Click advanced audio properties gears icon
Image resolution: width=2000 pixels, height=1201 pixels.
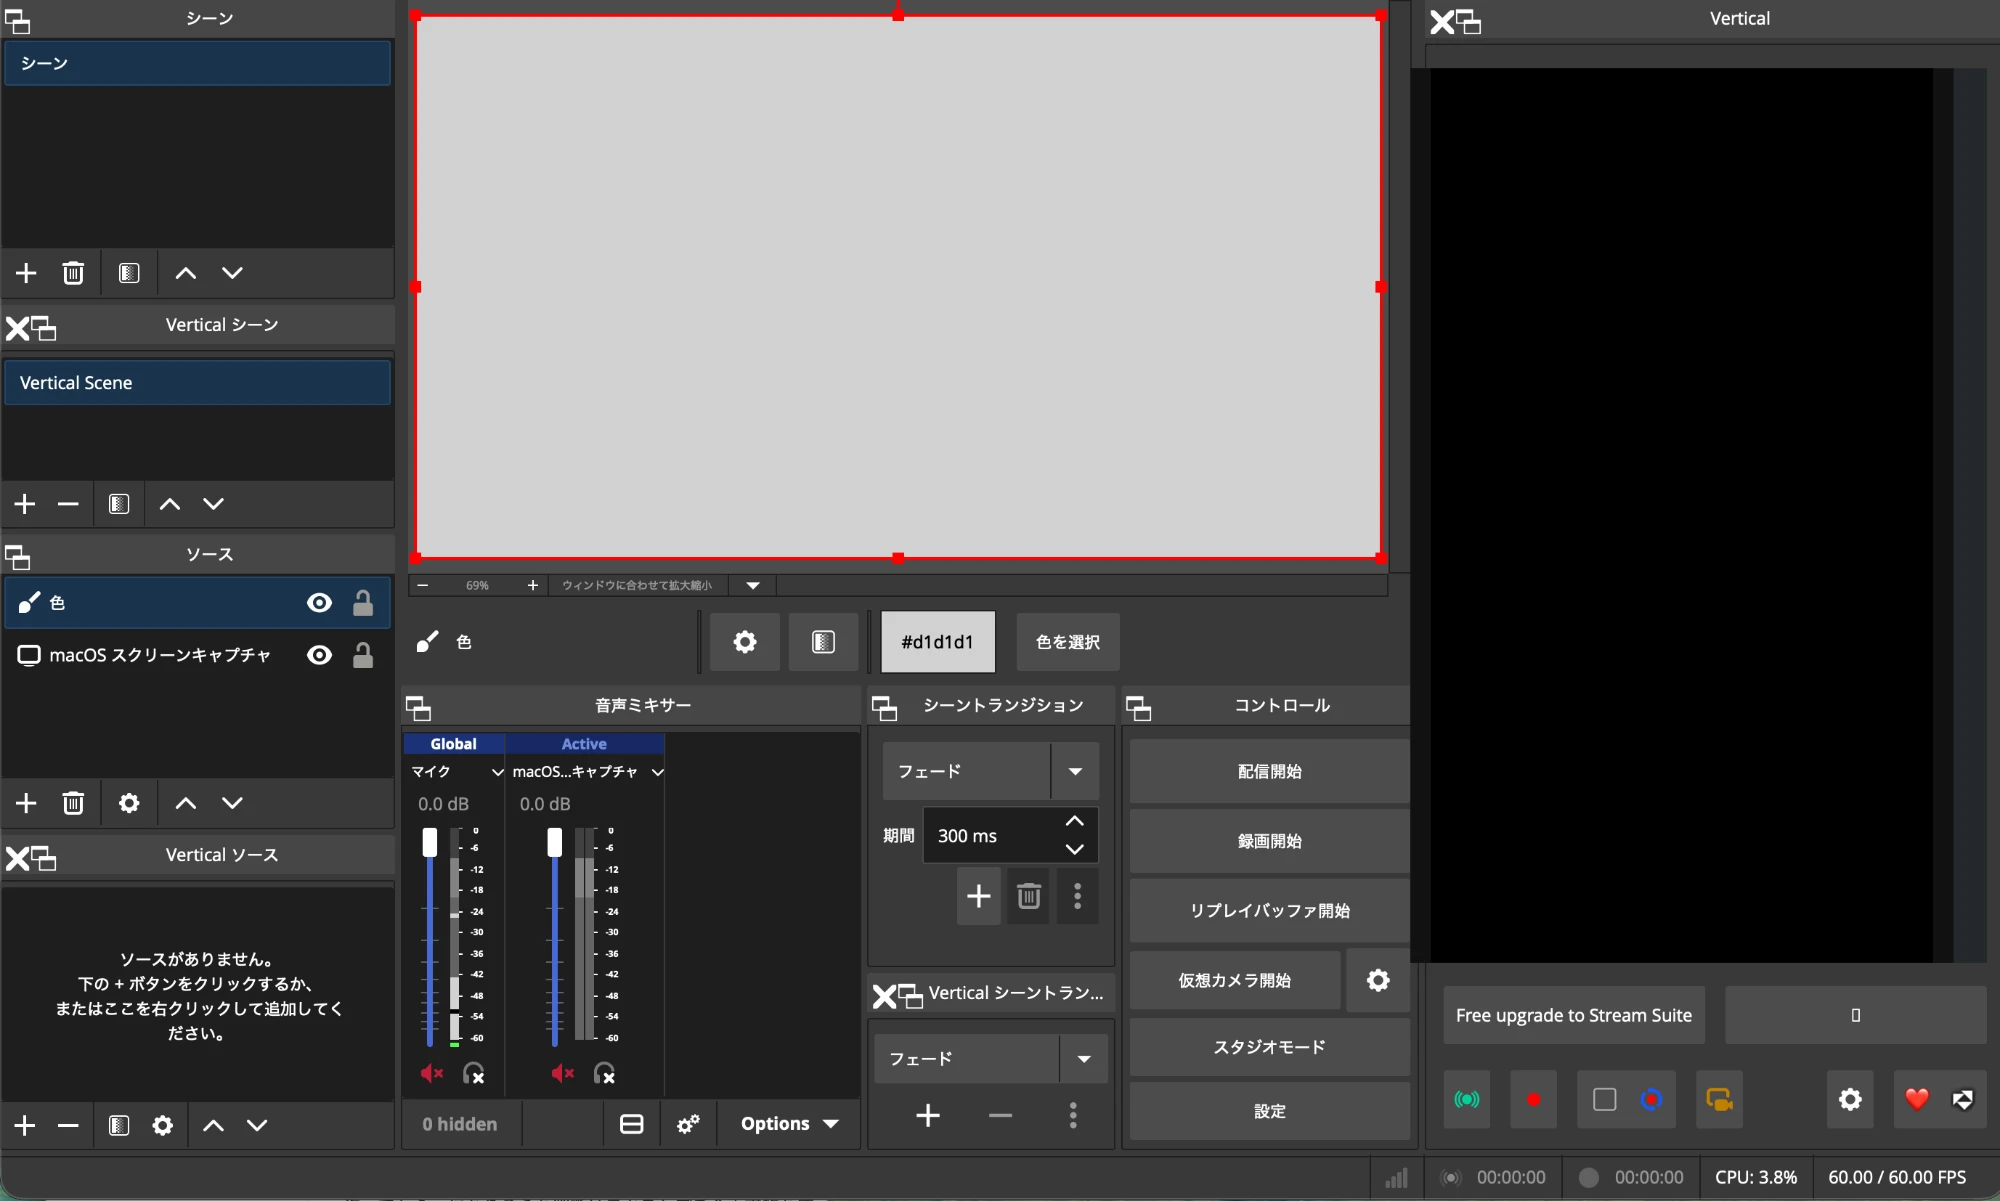pyautogui.click(x=688, y=1124)
